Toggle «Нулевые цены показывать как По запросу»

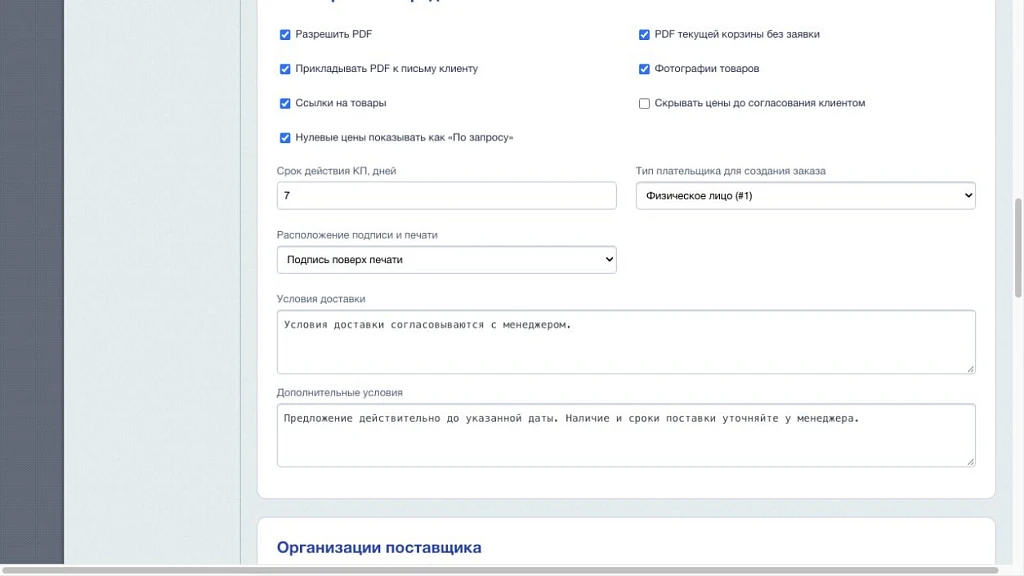[x=285, y=138]
